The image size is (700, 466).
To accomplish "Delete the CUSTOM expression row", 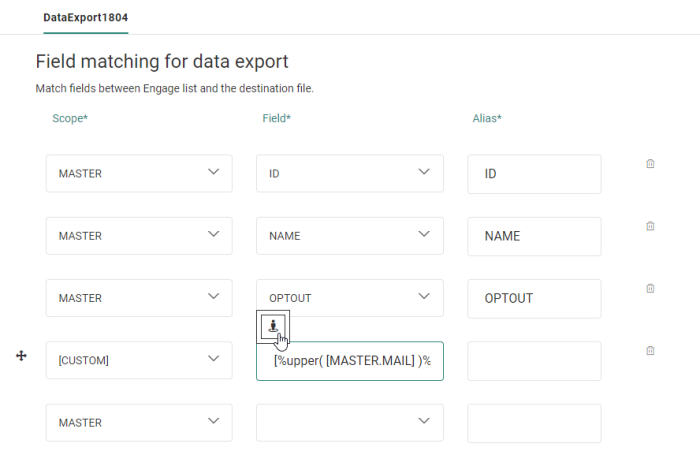I will point(650,351).
